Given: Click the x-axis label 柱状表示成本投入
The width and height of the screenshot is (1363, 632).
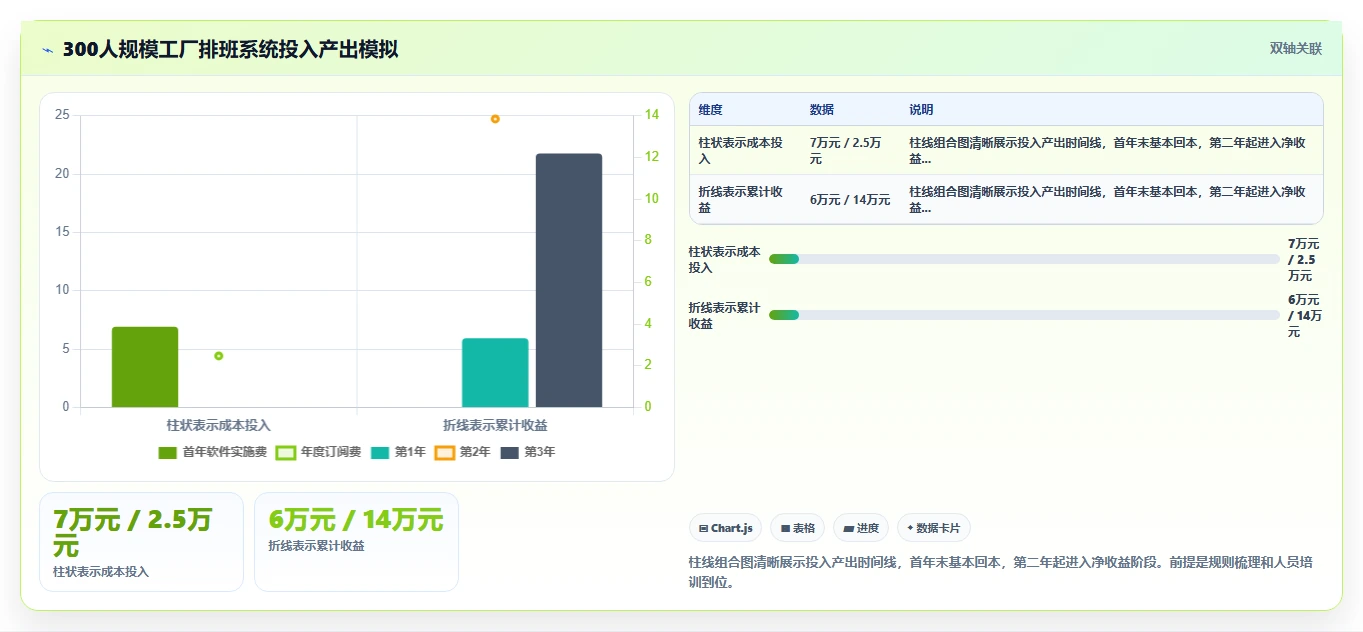Looking at the screenshot, I should click(218, 425).
